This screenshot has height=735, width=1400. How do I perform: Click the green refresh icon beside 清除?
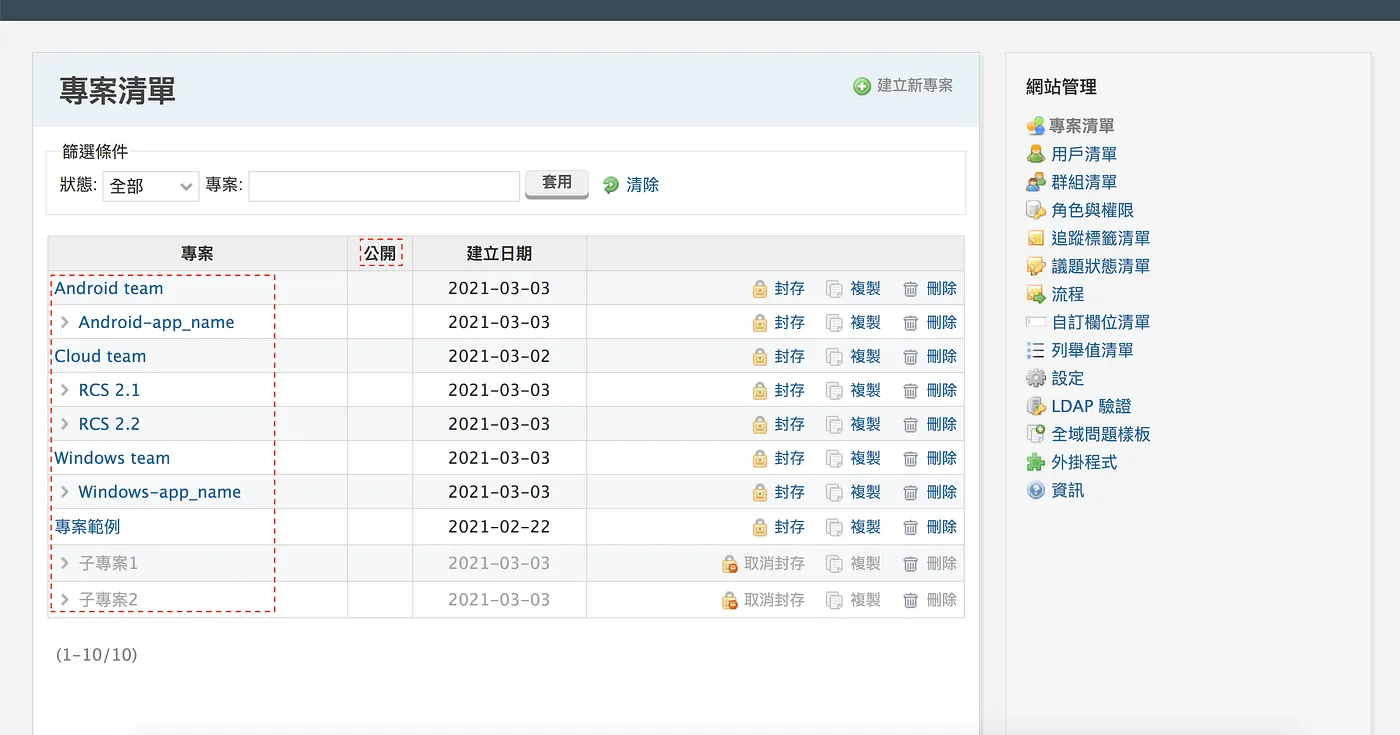click(x=611, y=185)
